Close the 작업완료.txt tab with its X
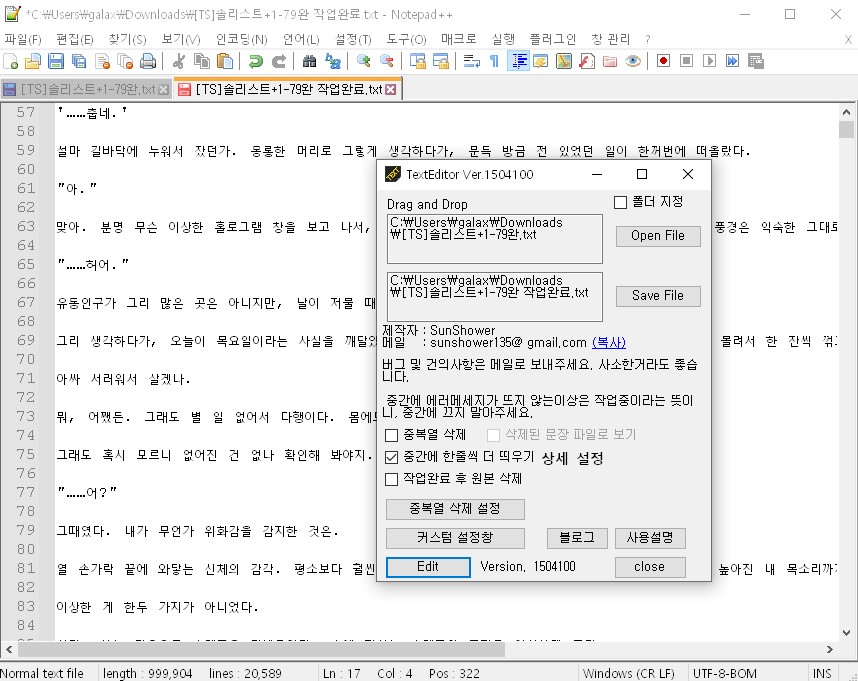Screen dimensions: 858x681 390,90
